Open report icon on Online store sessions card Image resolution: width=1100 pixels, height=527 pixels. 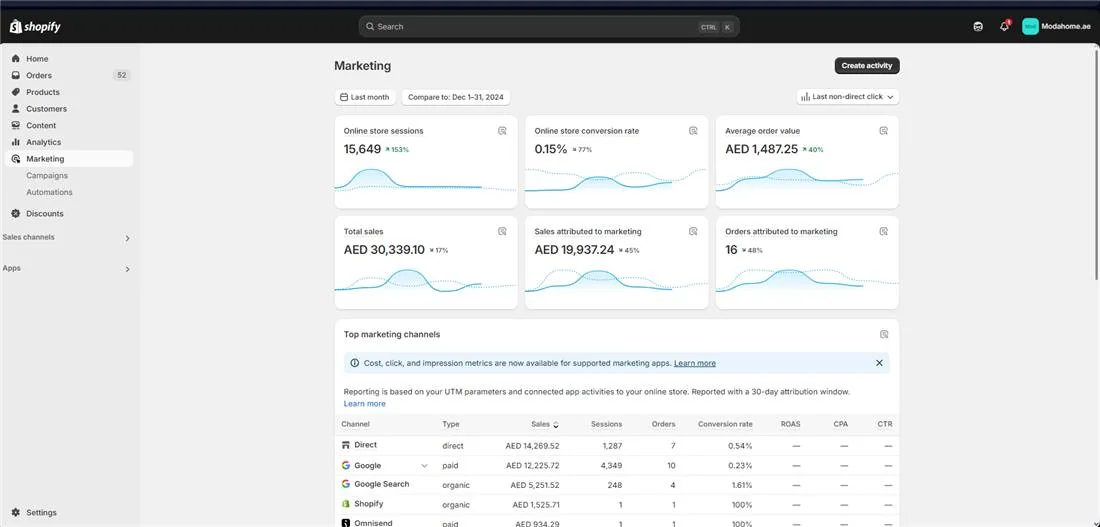tap(502, 131)
